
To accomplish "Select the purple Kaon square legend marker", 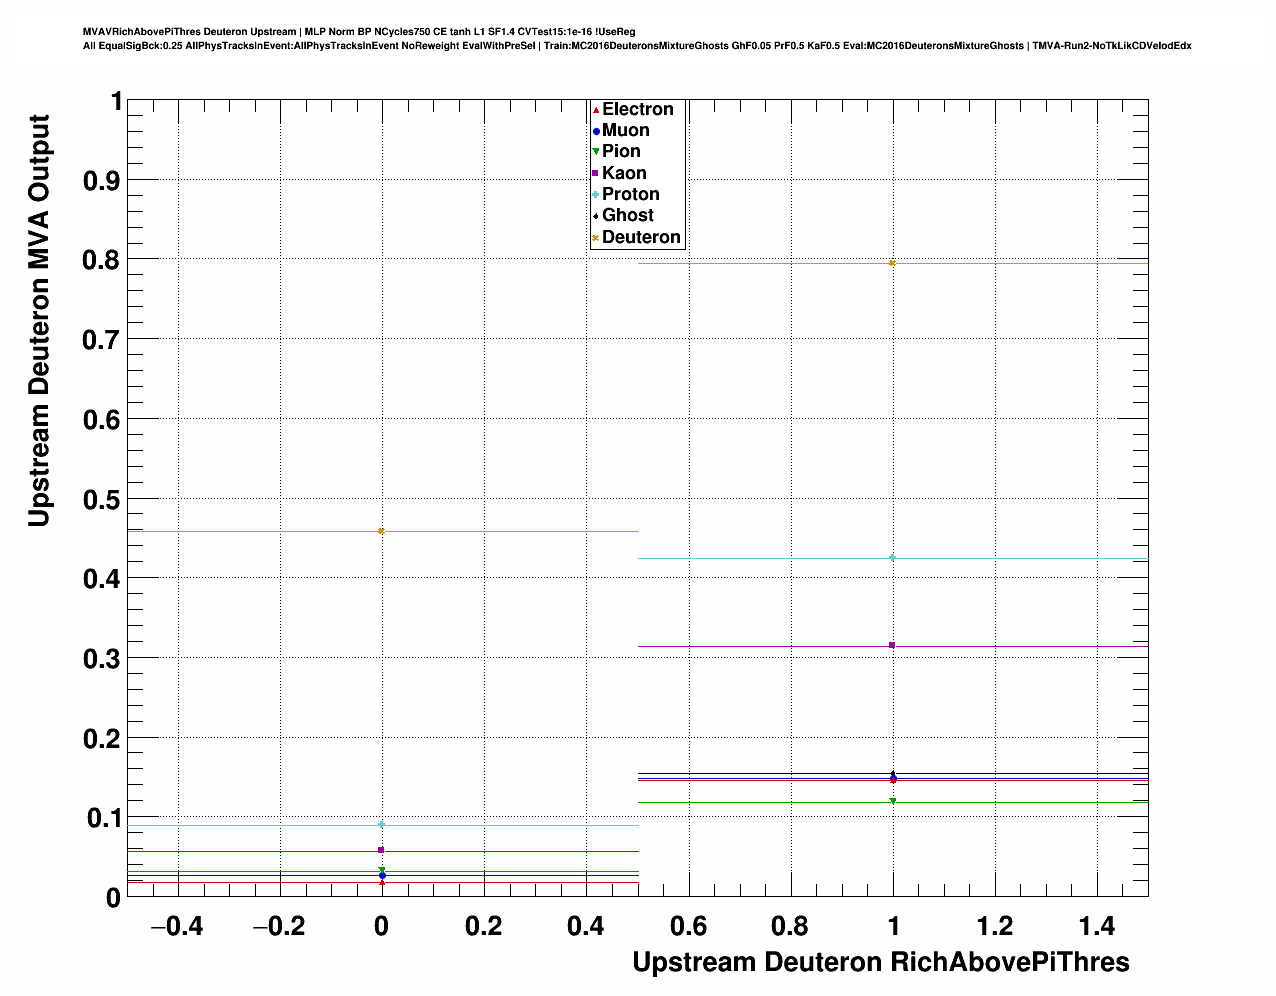I will [596, 174].
